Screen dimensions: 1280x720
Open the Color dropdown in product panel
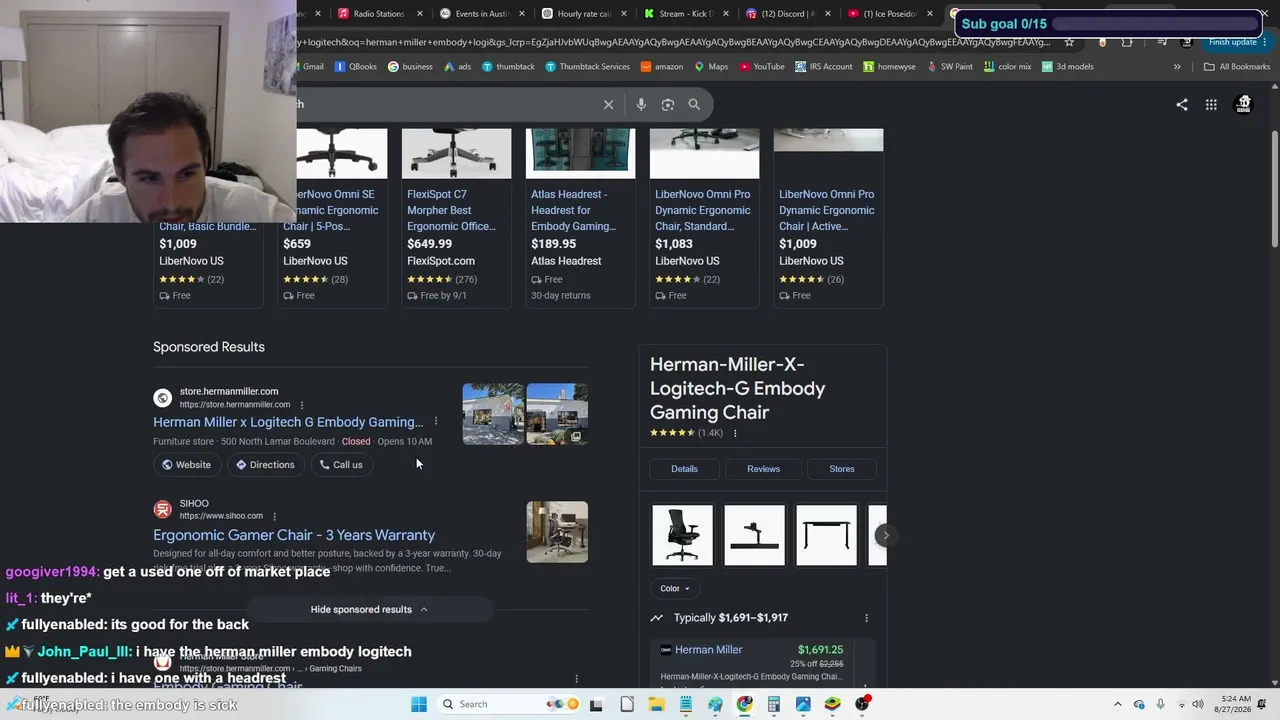coord(675,588)
